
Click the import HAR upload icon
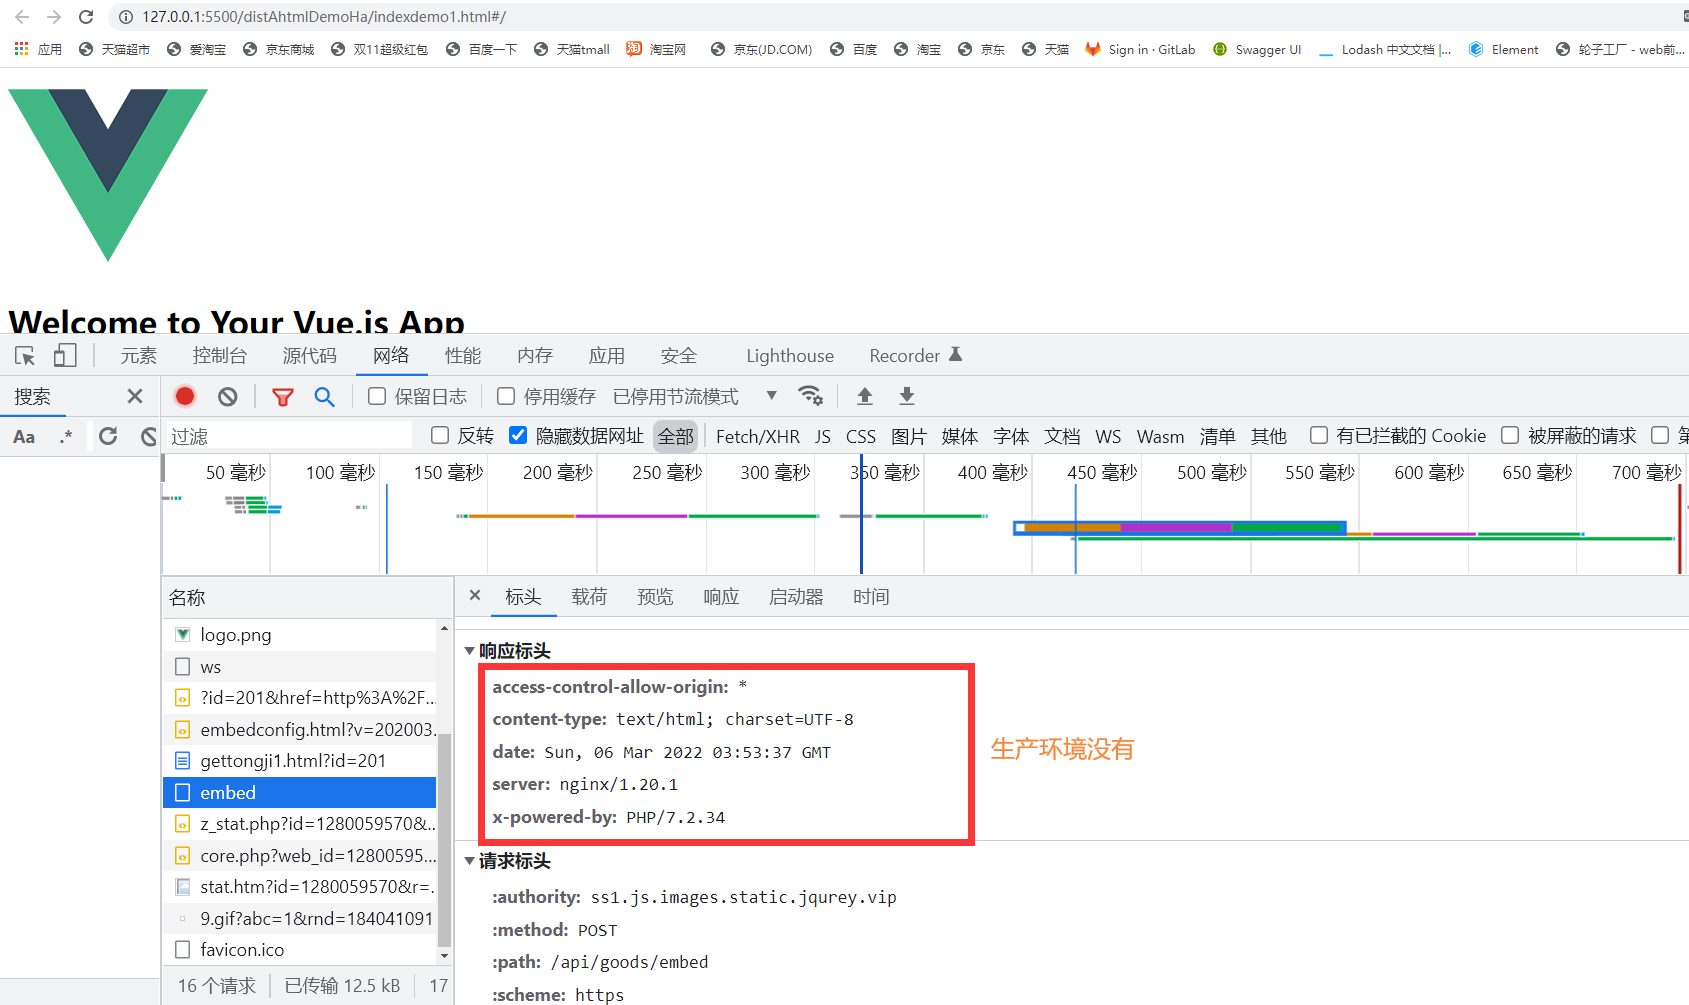[865, 396]
